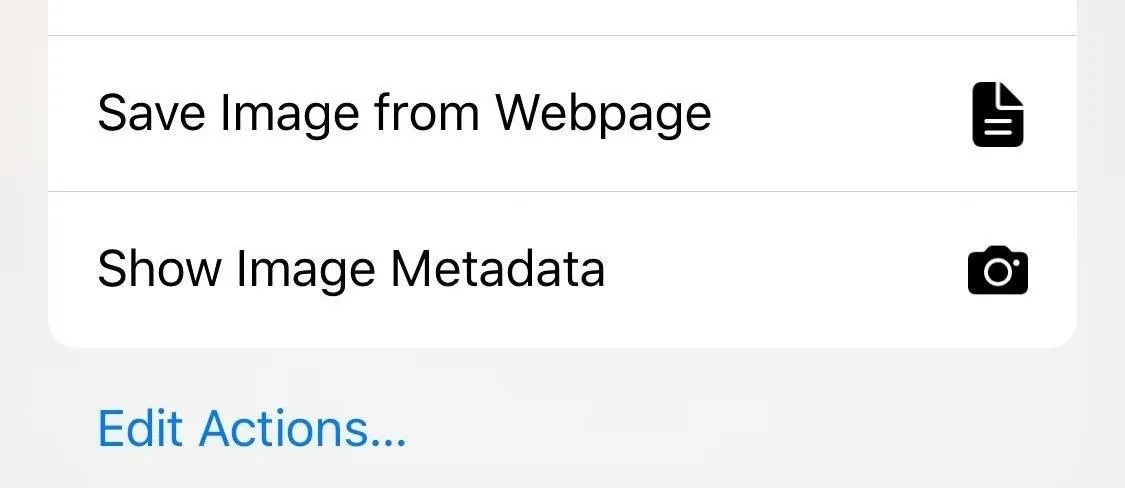Image resolution: width=1125 pixels, height=488 pixels.
Task: Select the Save Image from Webpage action
Action: click(562, 113)
